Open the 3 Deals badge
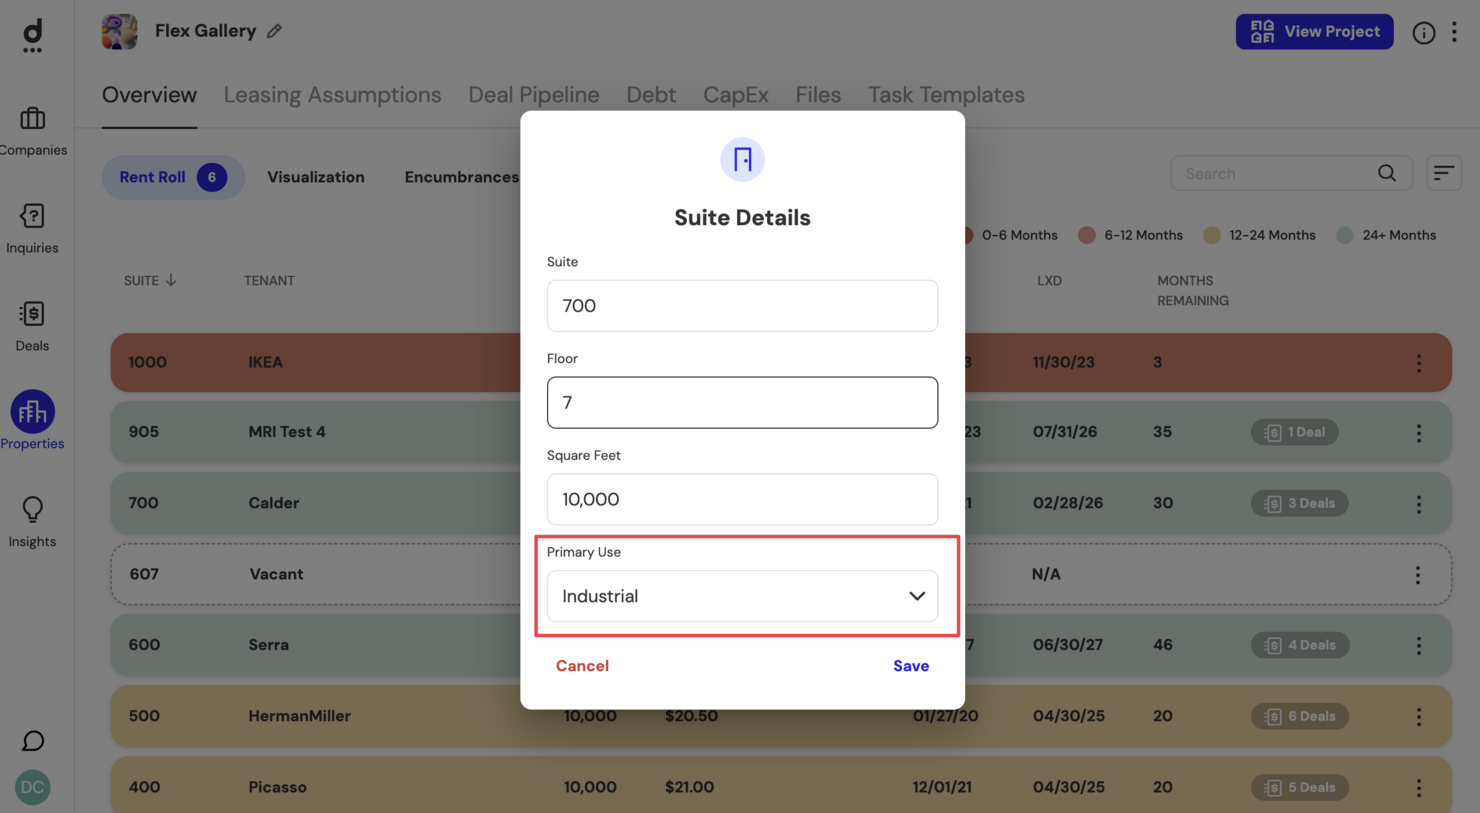The height and width of the screenshot is (813, 1480). click(1299, 503)
